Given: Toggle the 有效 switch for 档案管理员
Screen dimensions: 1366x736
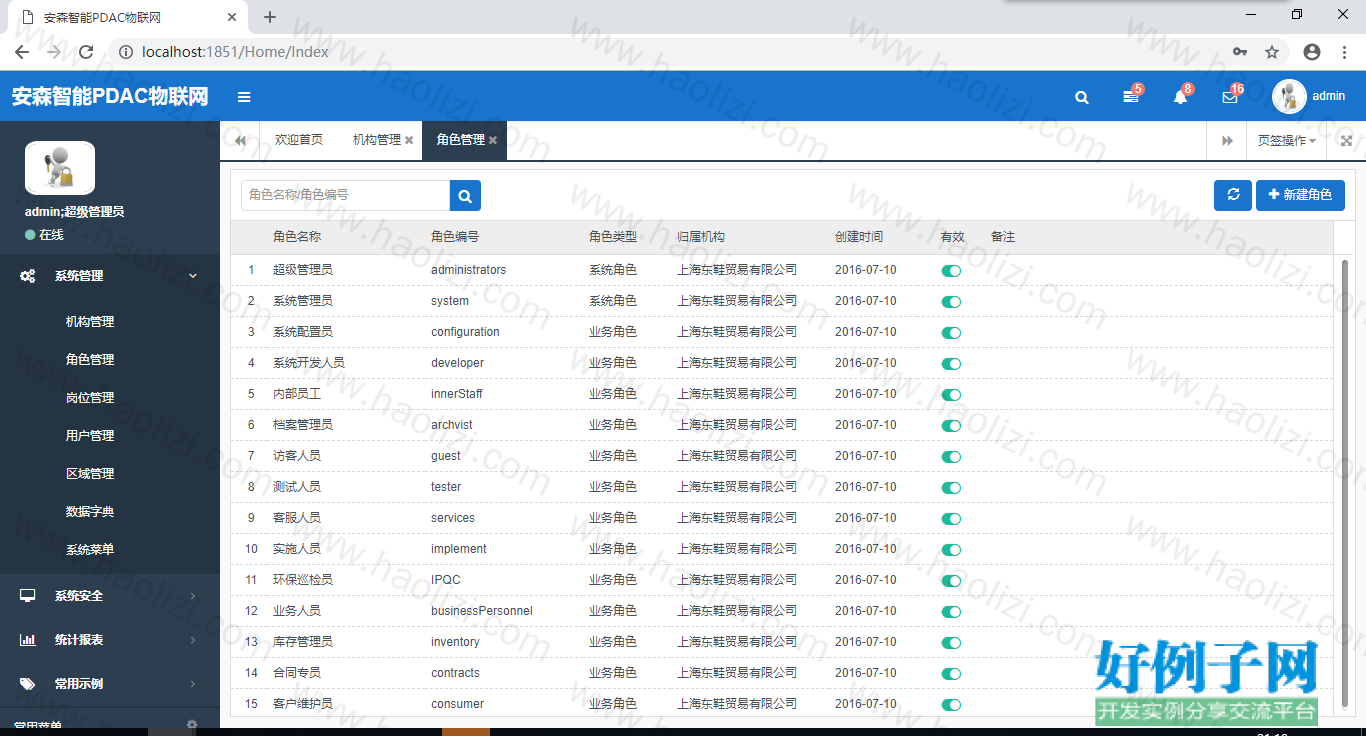Looking at the screenshot, I should click(951, 426).
